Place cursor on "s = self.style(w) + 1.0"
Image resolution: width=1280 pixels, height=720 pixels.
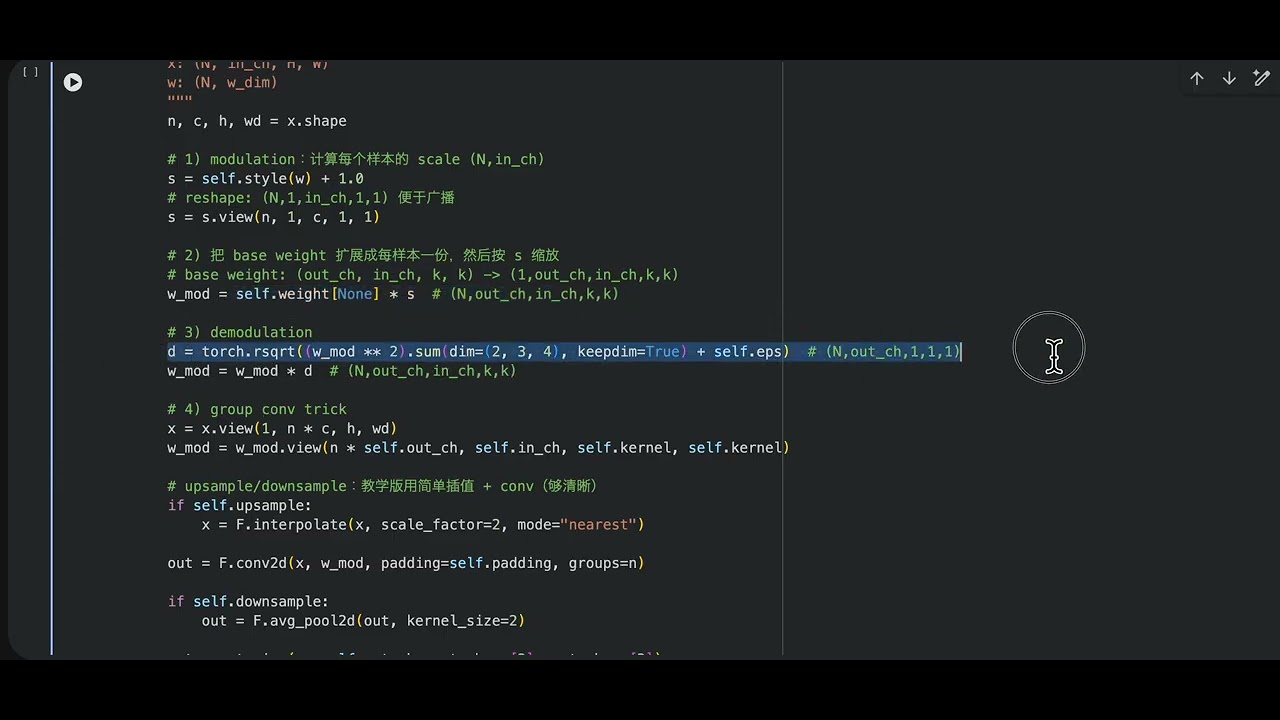266,179
